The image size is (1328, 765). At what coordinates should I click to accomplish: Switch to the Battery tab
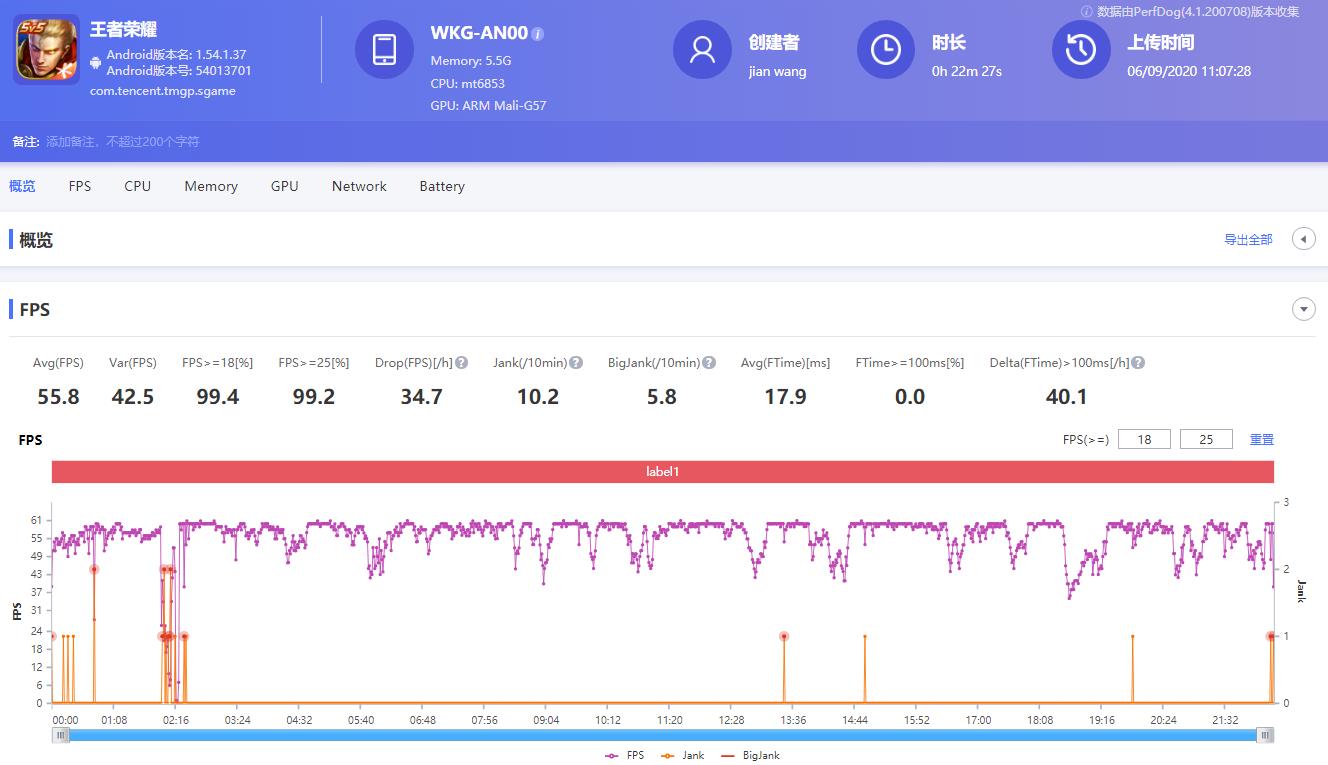[x=442, y=186]
